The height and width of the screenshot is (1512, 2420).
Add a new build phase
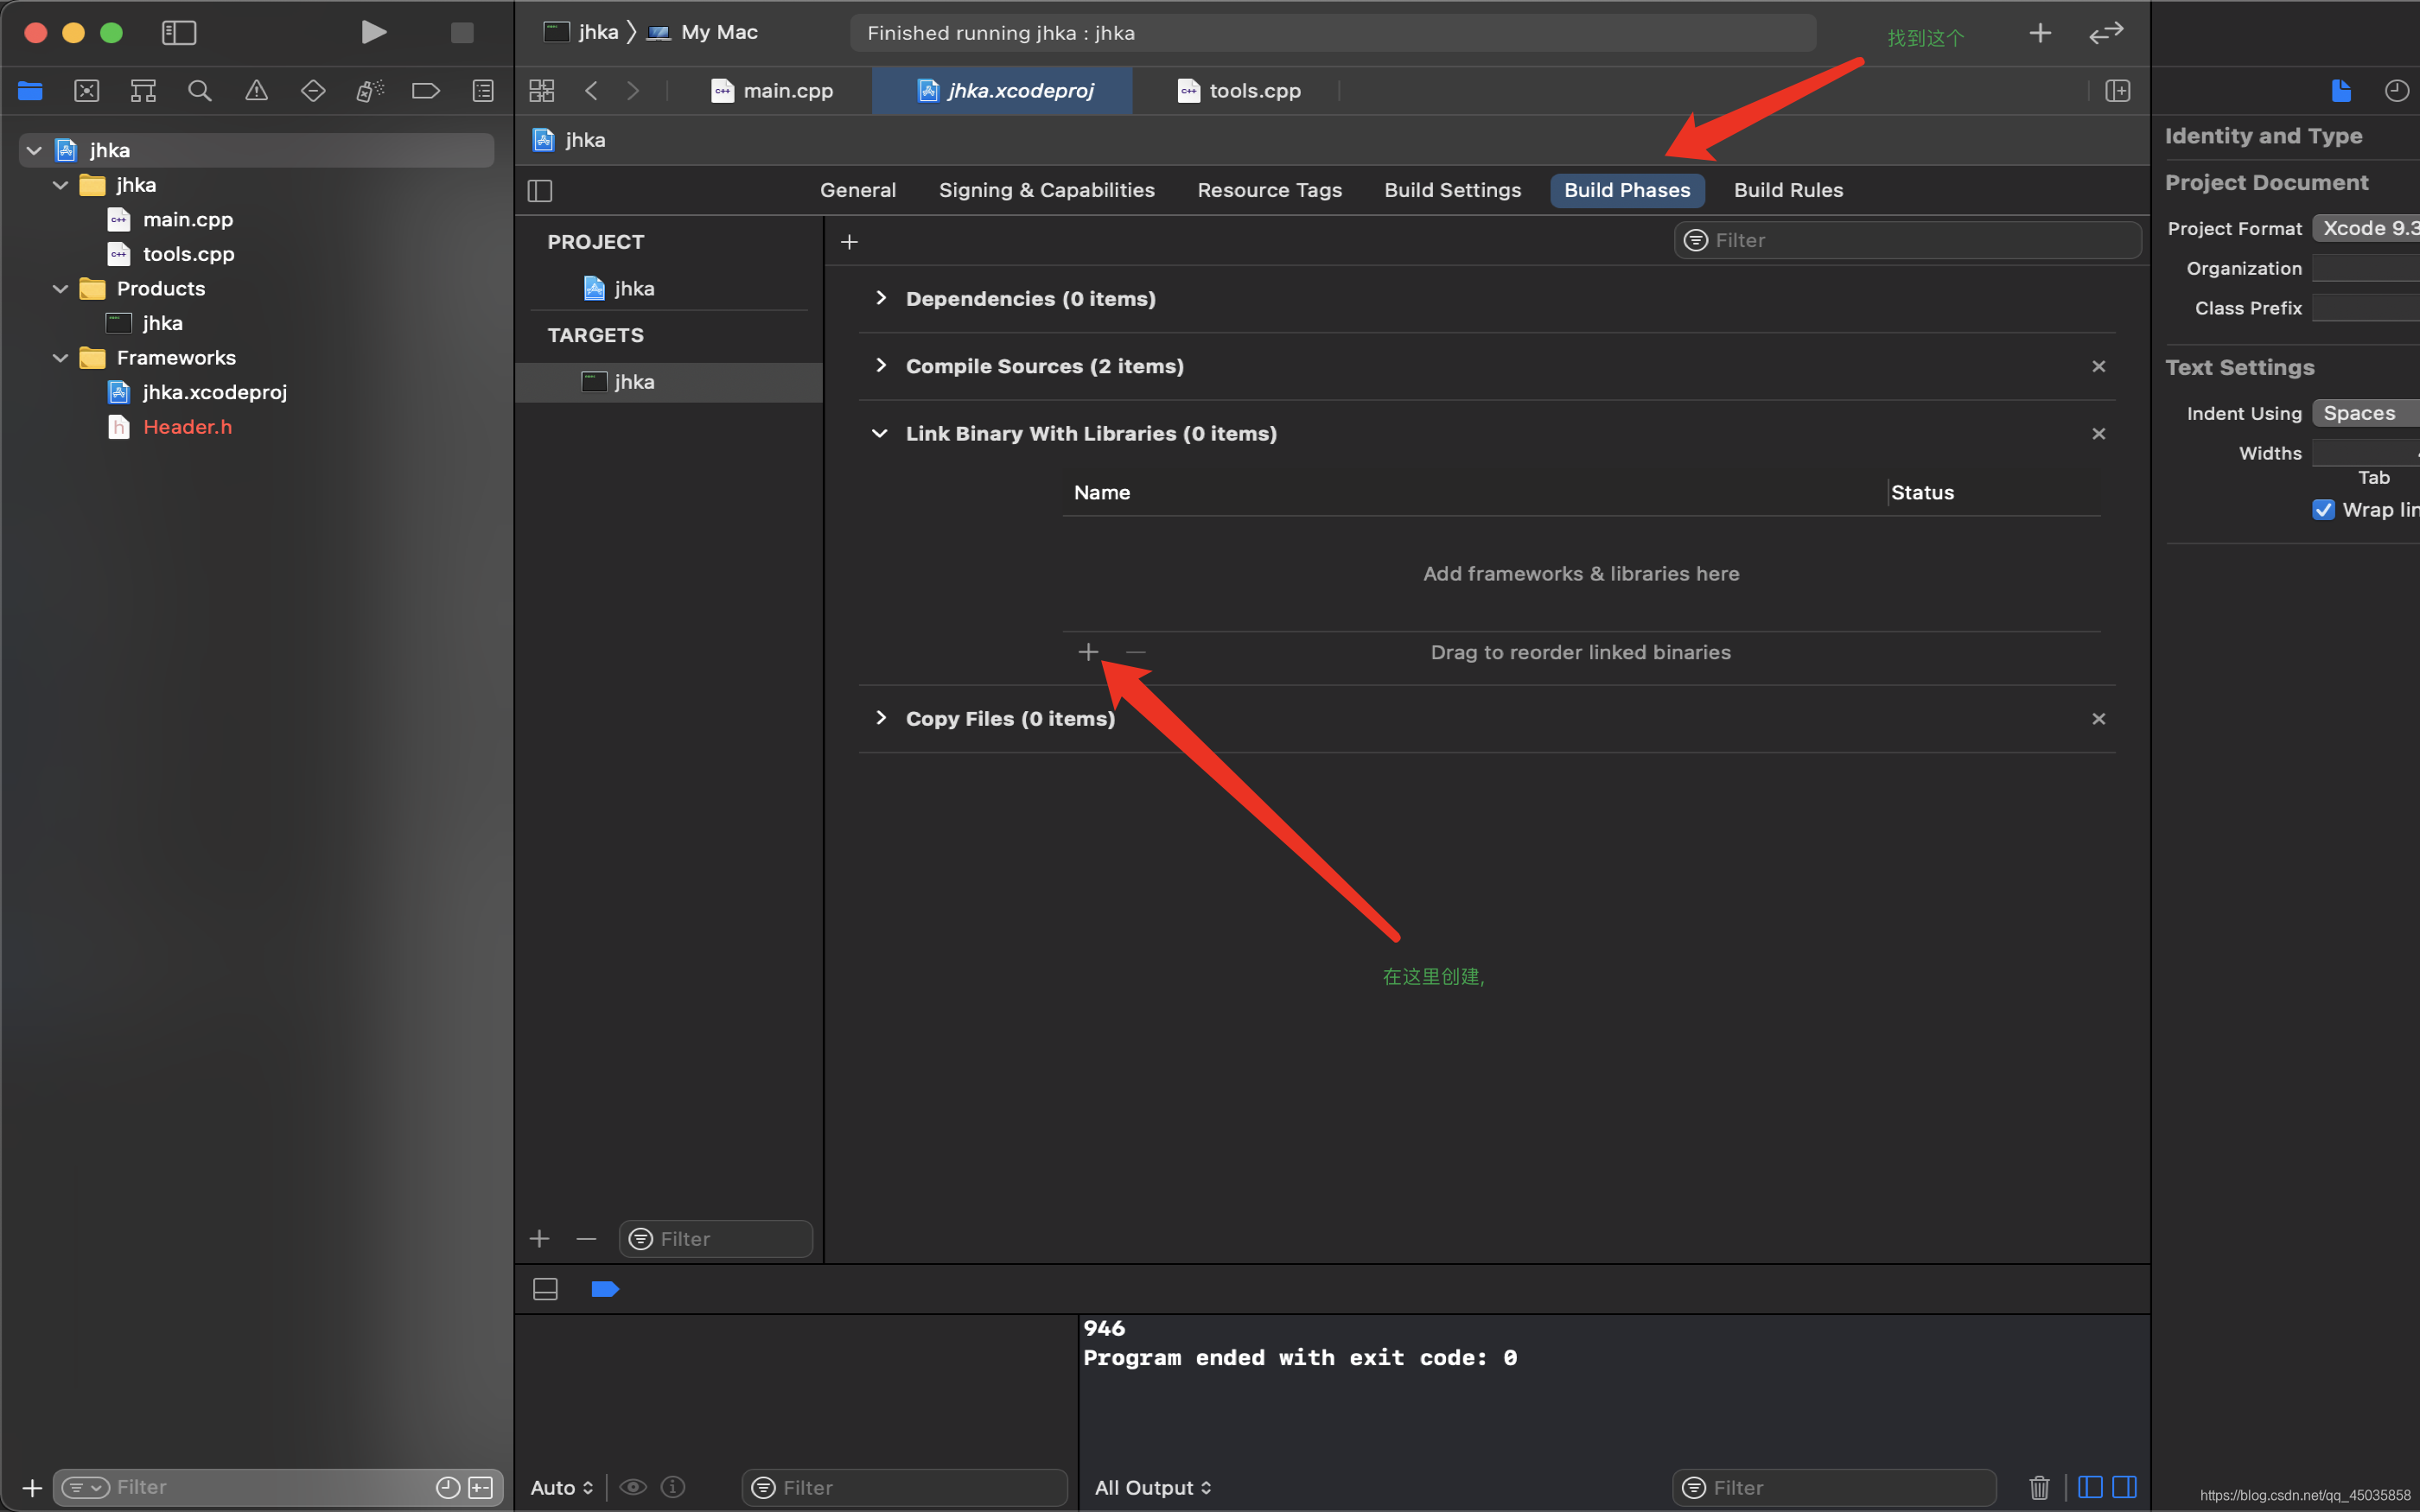850,242
